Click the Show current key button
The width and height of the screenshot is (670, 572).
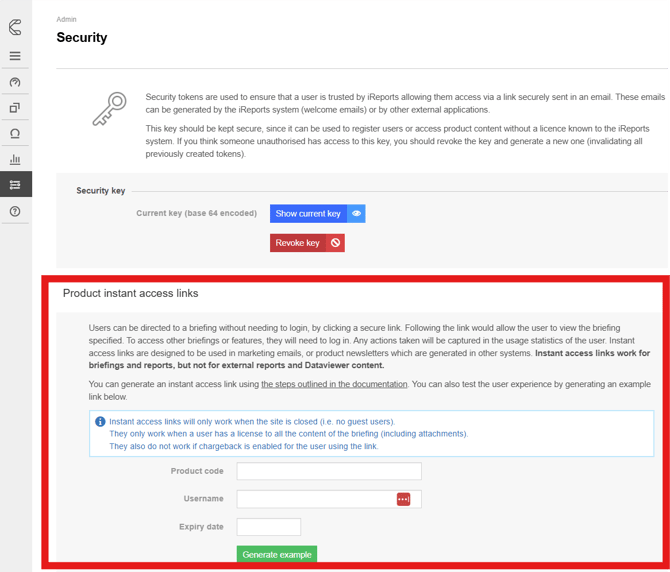[308, 214]
